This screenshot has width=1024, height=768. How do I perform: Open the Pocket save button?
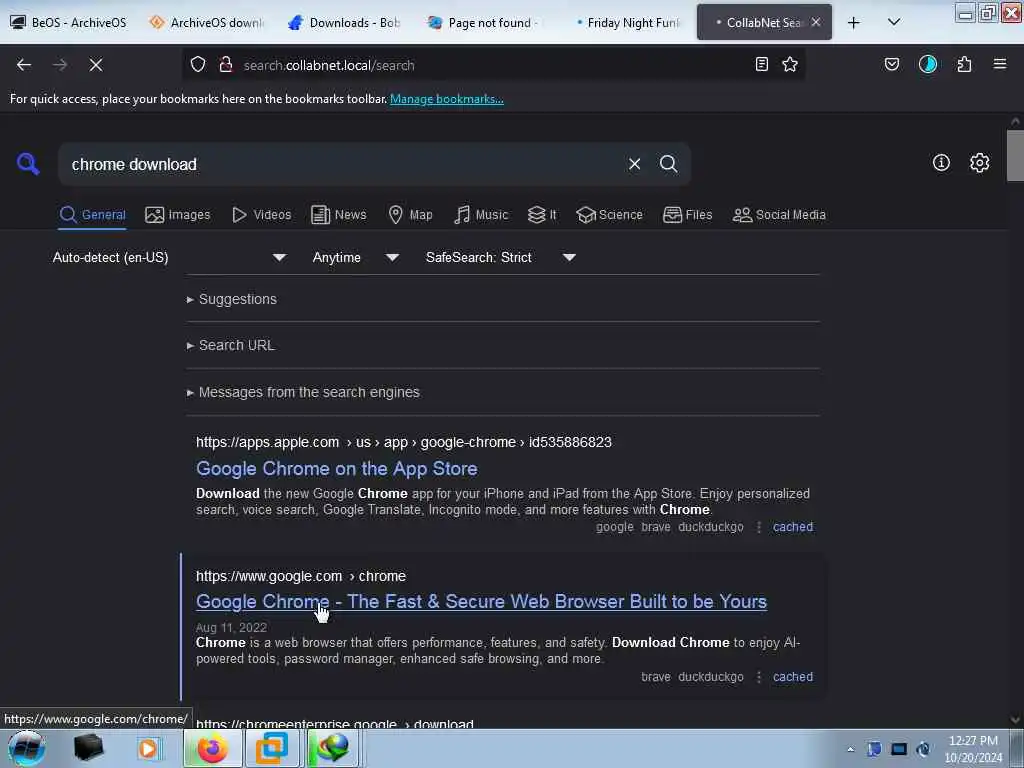[891, 65]
